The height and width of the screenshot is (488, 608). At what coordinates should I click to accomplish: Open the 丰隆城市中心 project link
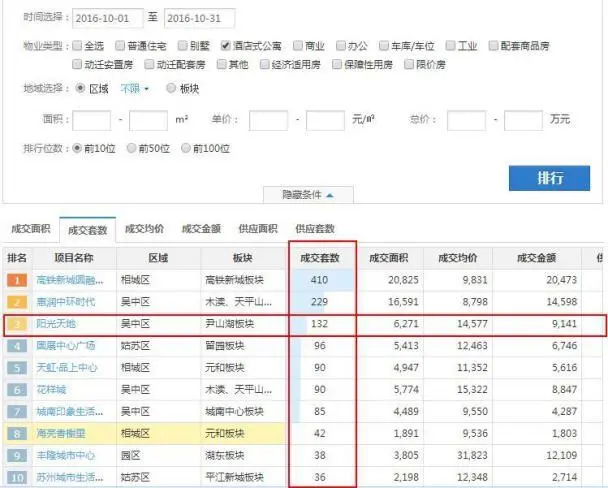click(66, 455)
